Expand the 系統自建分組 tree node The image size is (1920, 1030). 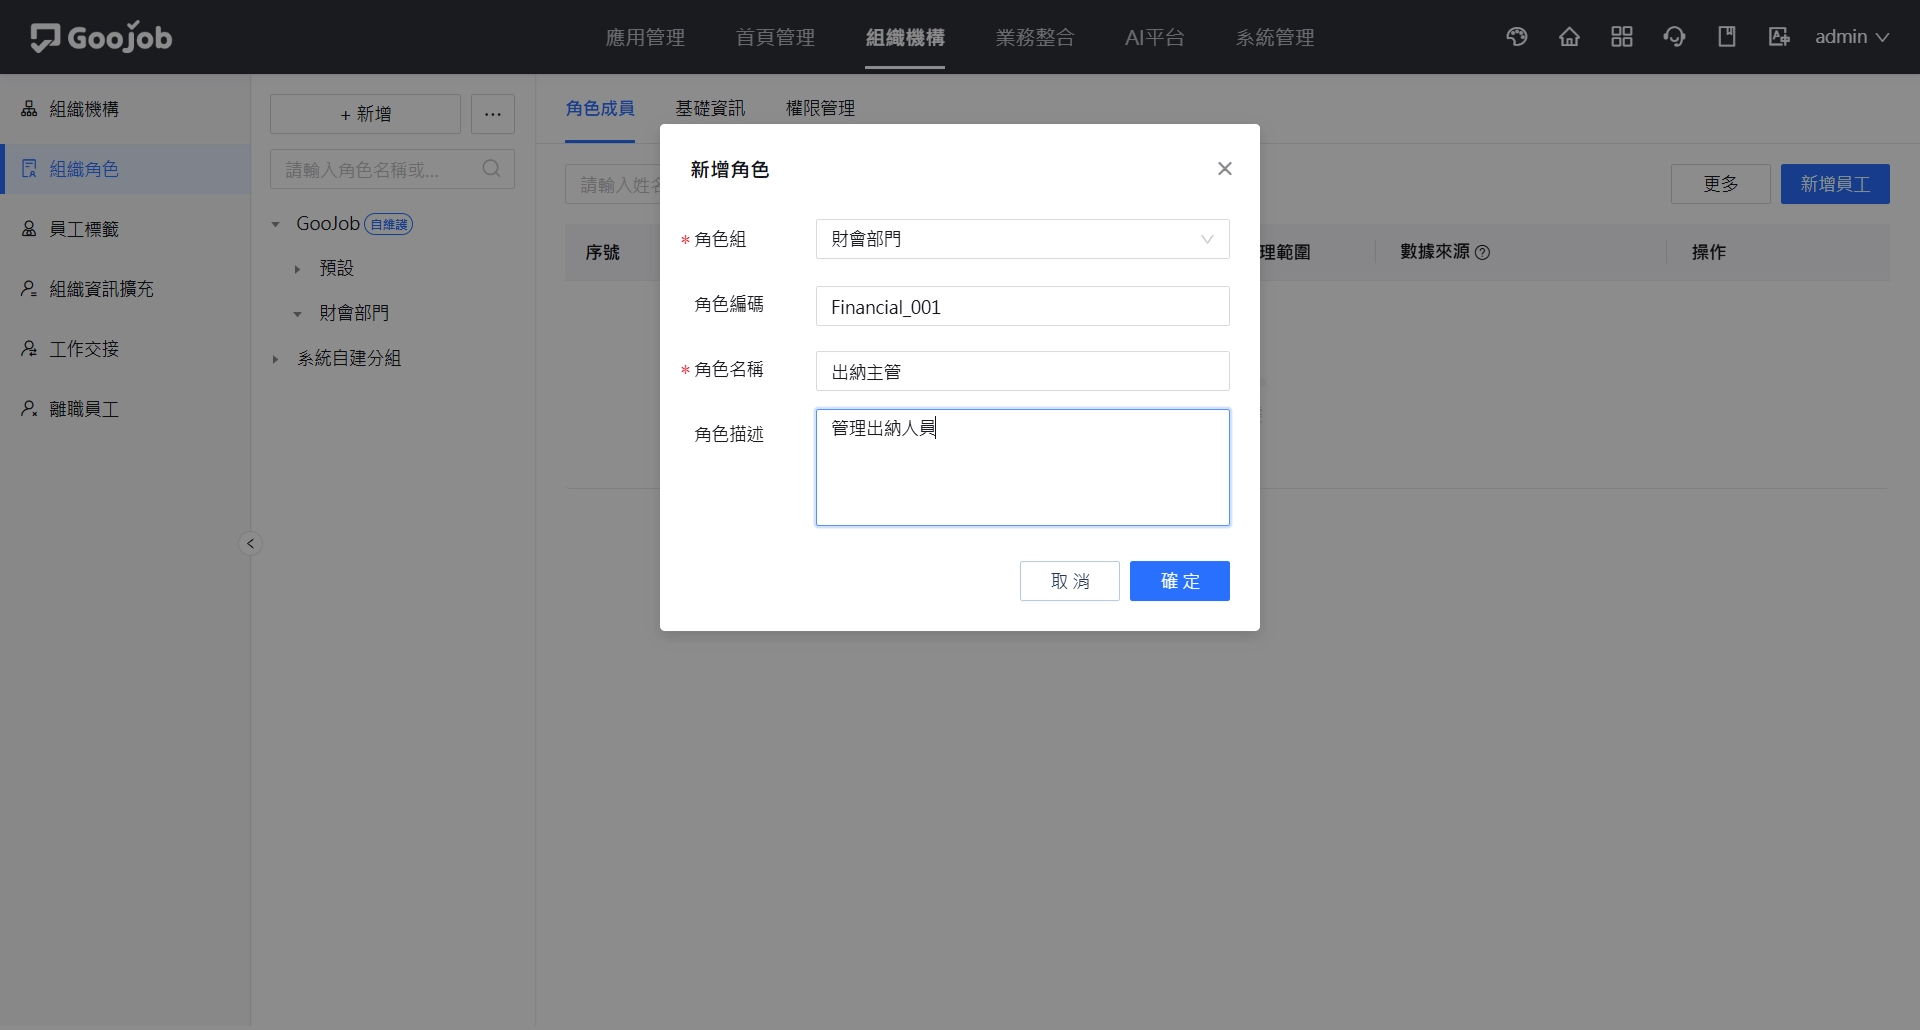click(276, 359)
